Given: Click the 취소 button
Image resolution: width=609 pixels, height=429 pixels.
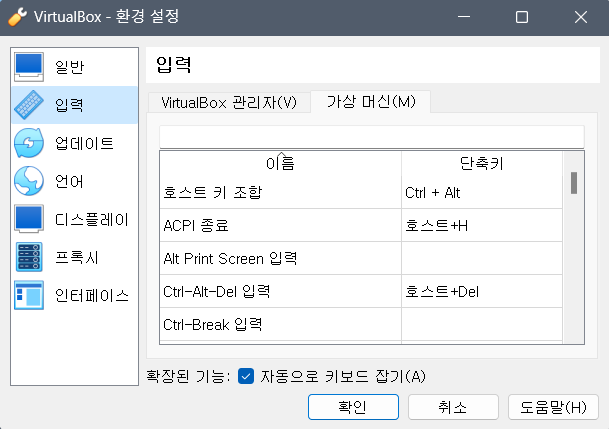Looking at the screenshot, I should pyautogui.click(x=453, y=407).
